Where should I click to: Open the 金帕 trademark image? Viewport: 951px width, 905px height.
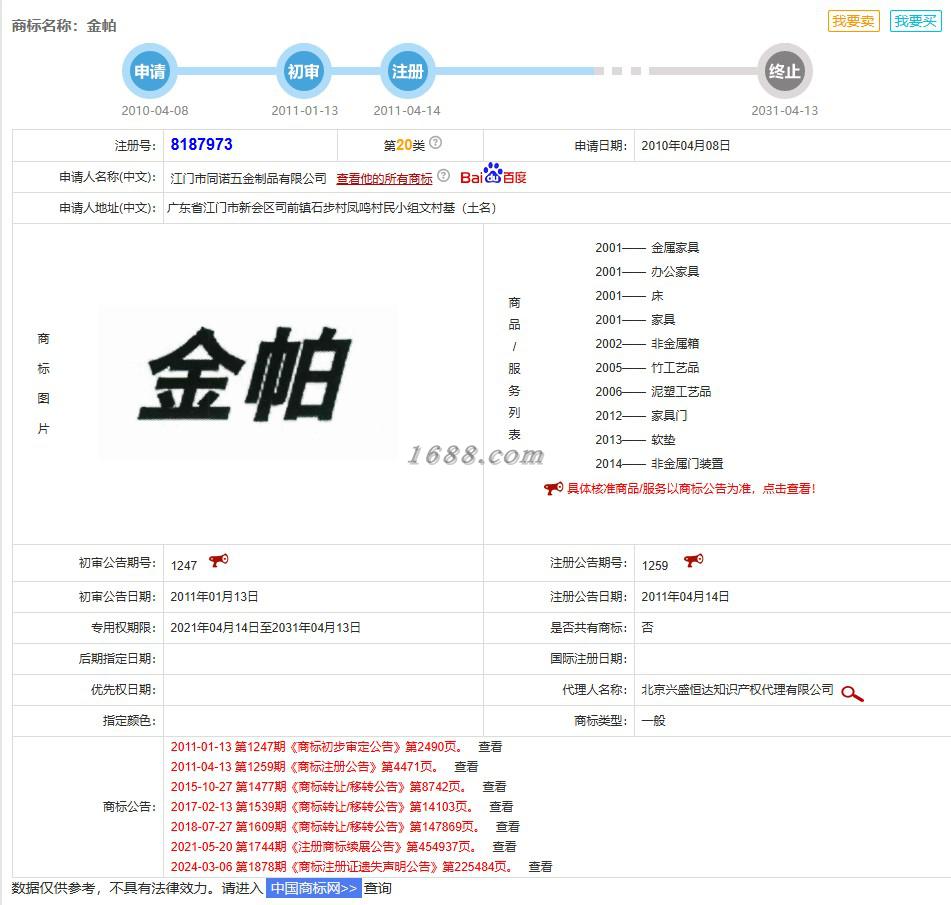click(x=248, y=380)
